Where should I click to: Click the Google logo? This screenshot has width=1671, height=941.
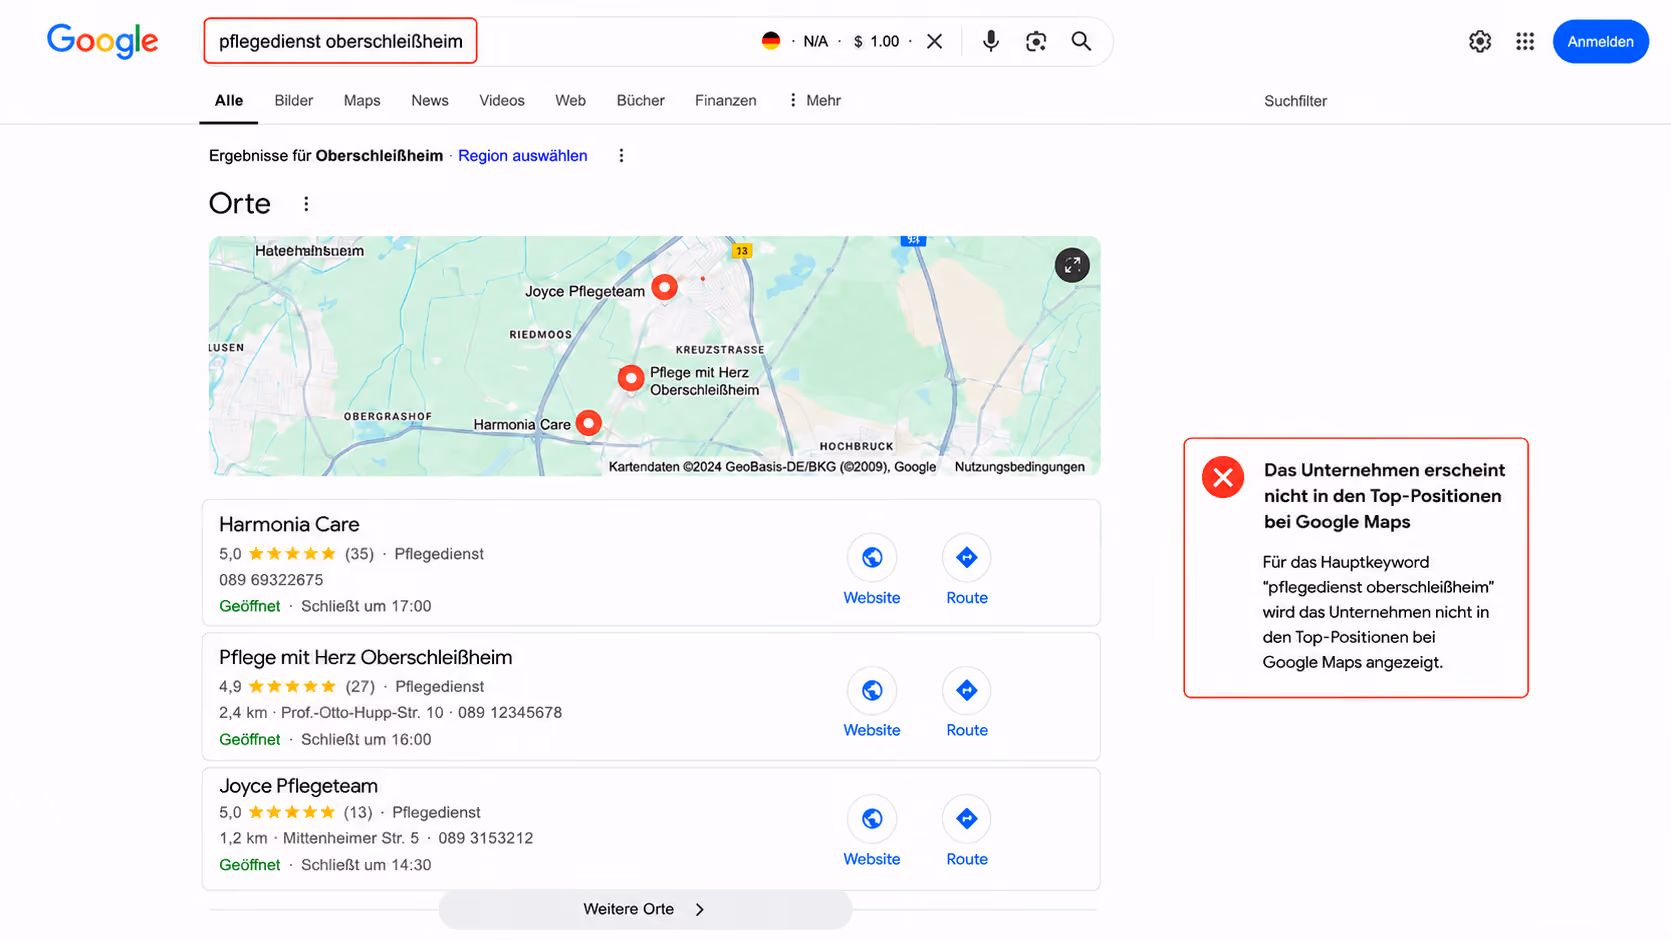[x=102, y=41]
